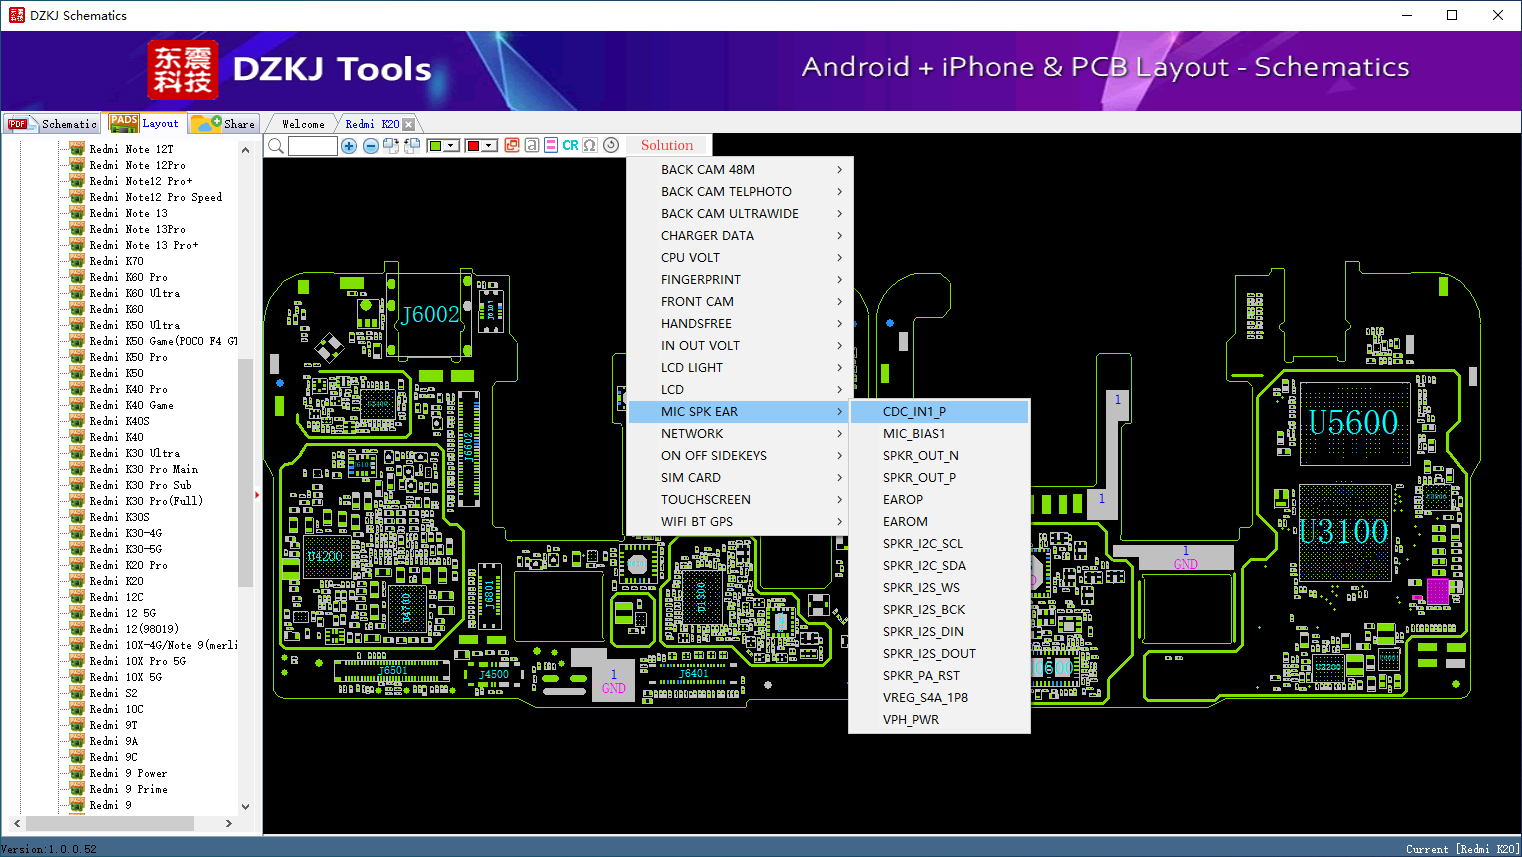Screen dimensions: 1522x857
Task: Click the DZKJ Tools red logo
Action: pyautogui.click(x=182, y=70)
